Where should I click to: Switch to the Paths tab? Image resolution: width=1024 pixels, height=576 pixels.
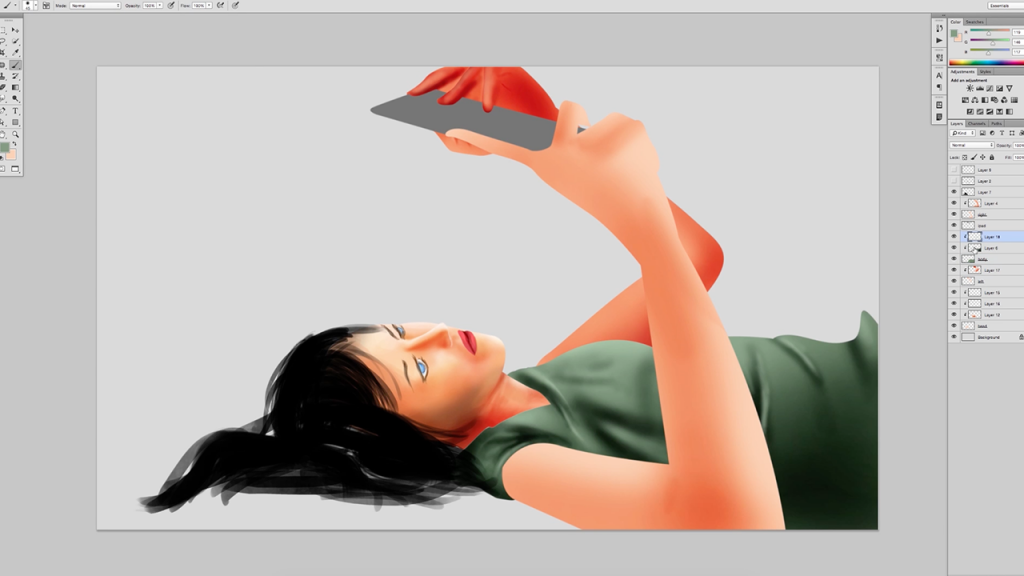(x=996, y=123)
